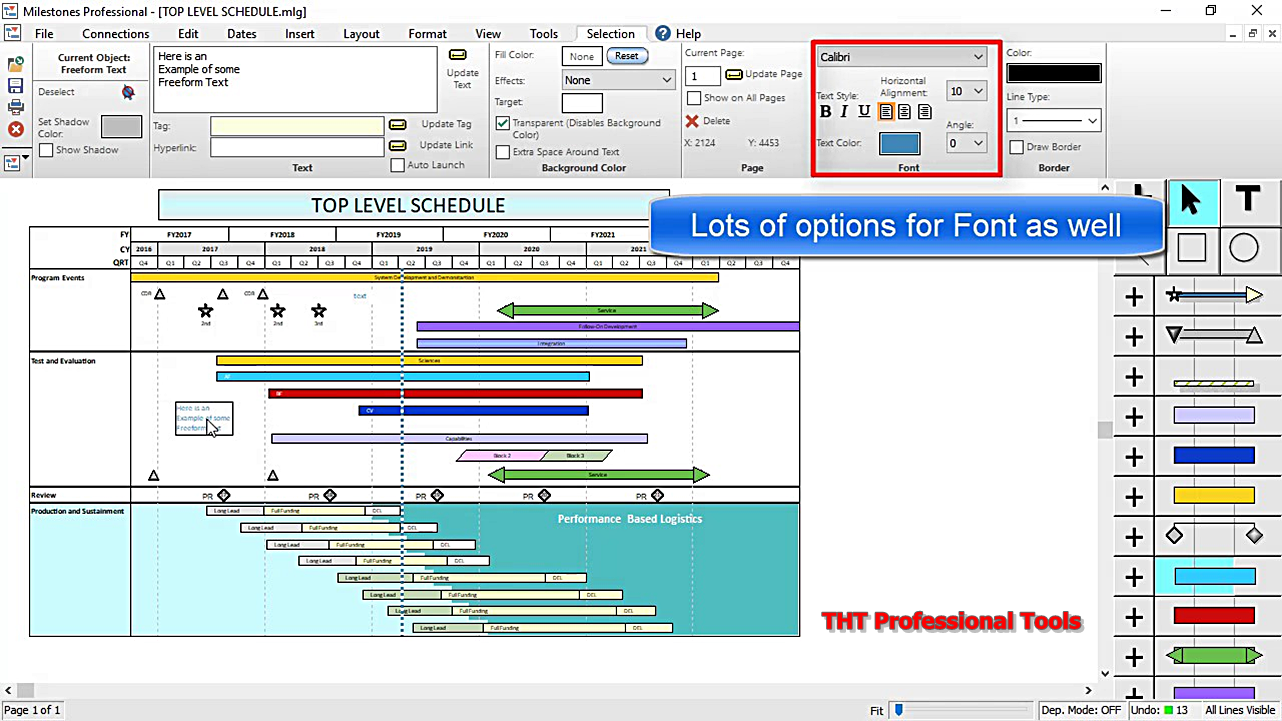Click plus beside yellow hatched bar

pos(1134,377)
